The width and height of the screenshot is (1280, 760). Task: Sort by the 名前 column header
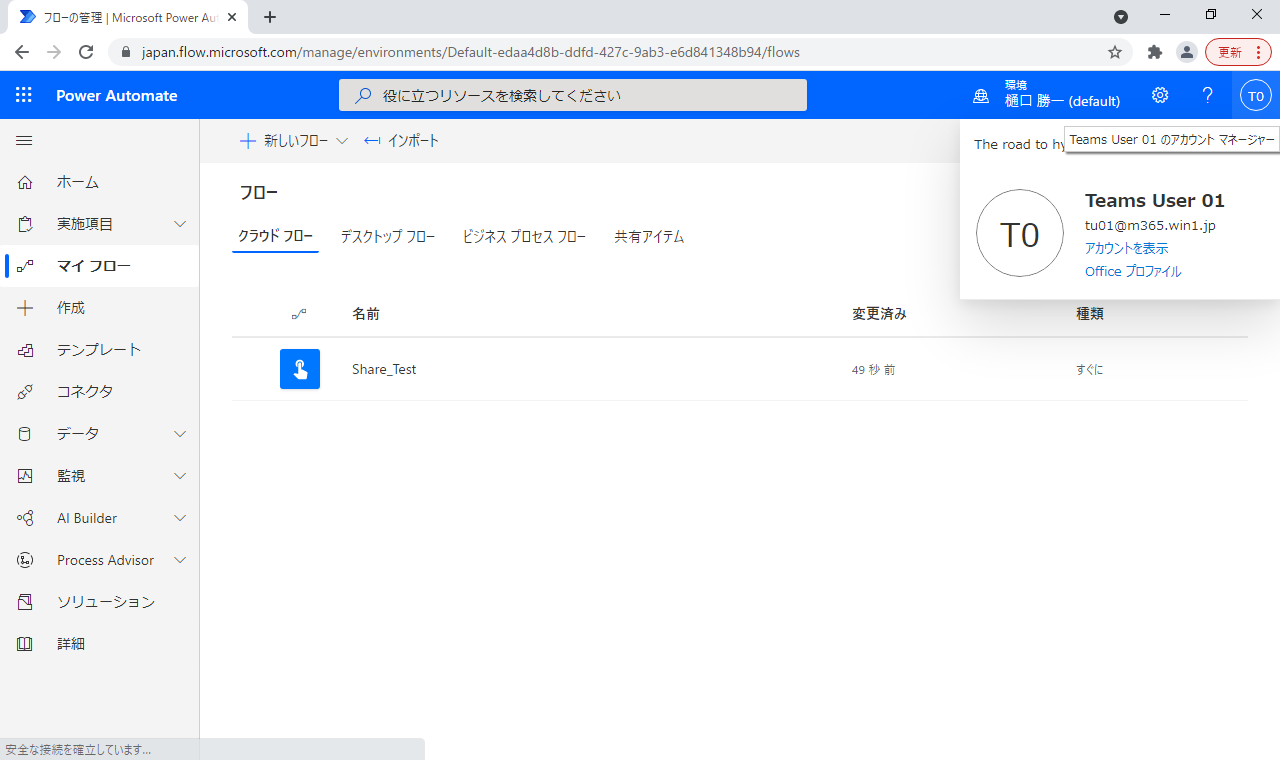[366, 314]
